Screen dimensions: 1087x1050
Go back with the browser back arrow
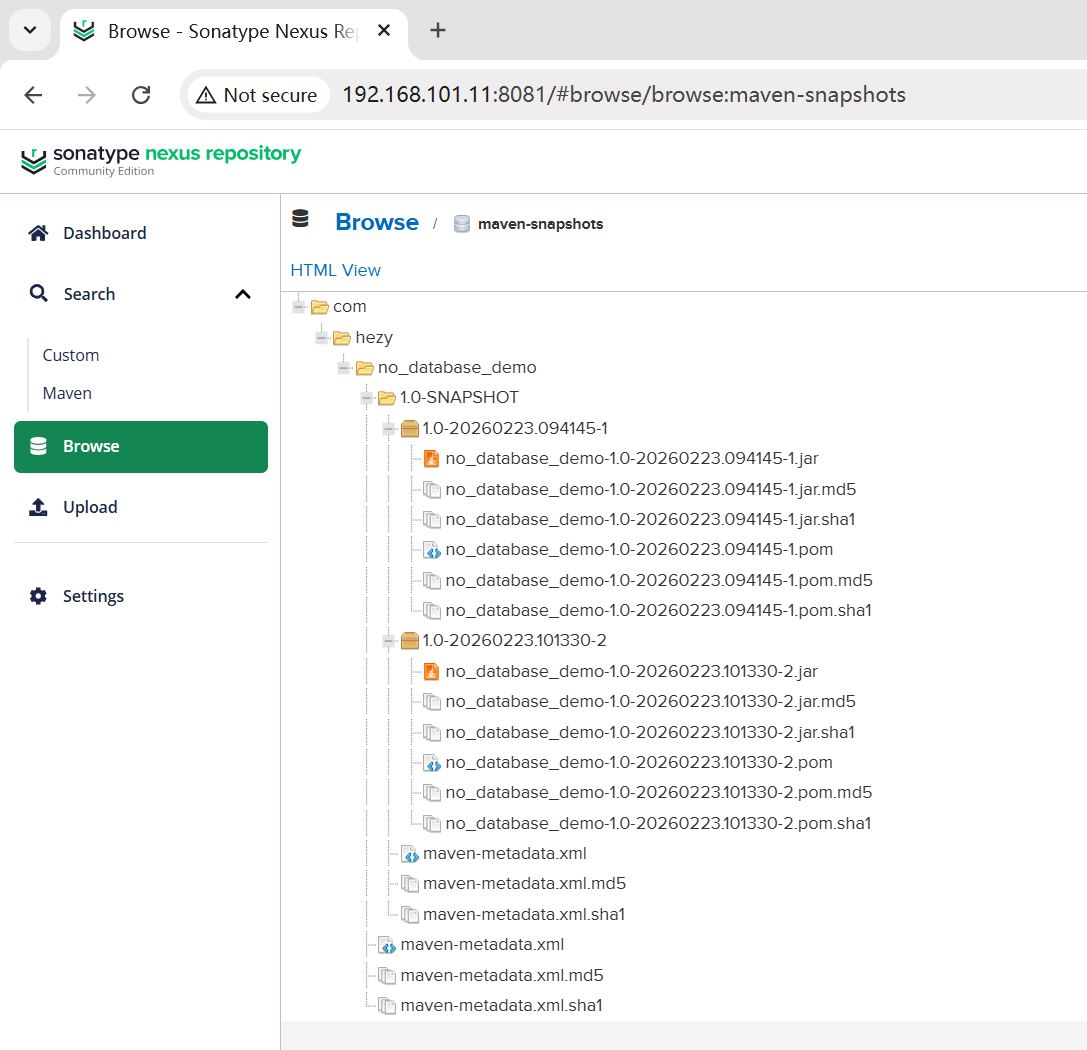point(33,95)
